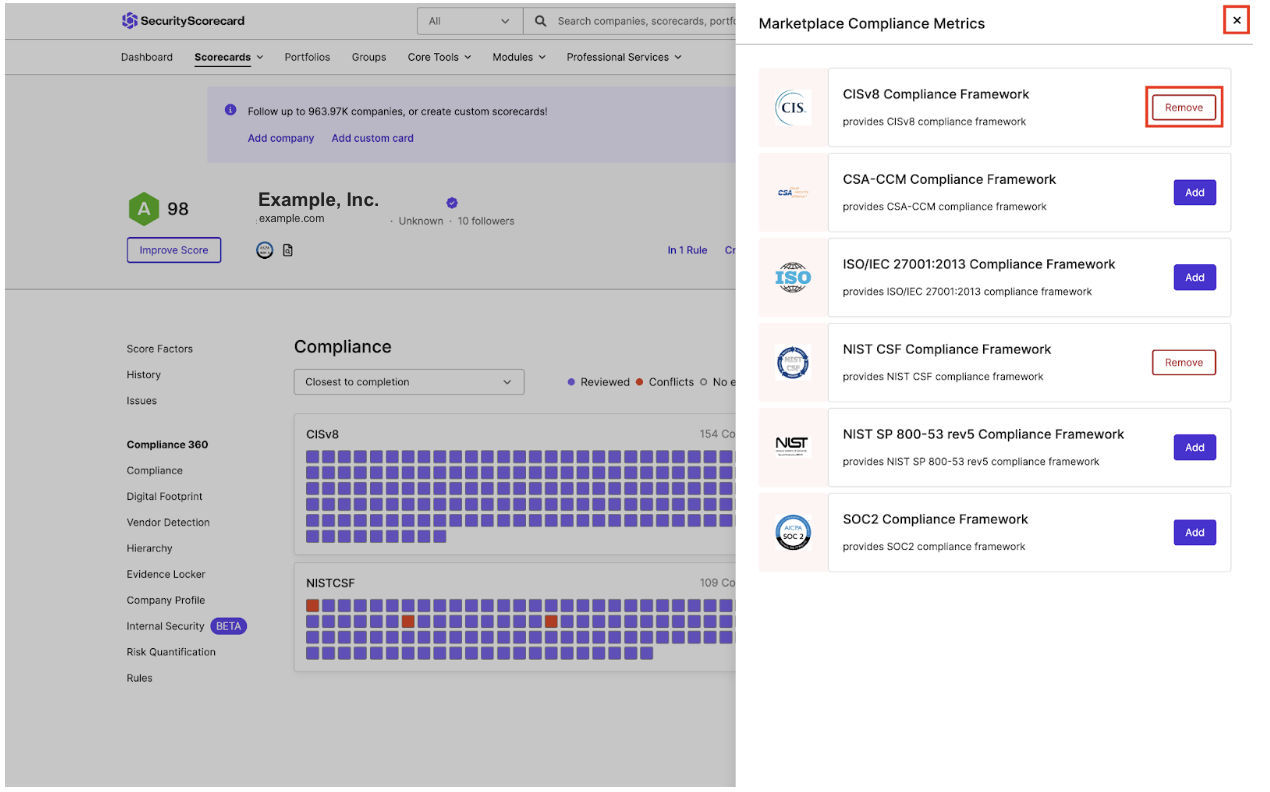This screenshot has width=1270, height=792.
Task: Open Rules in the sidebar
Action: coord(140,678)
